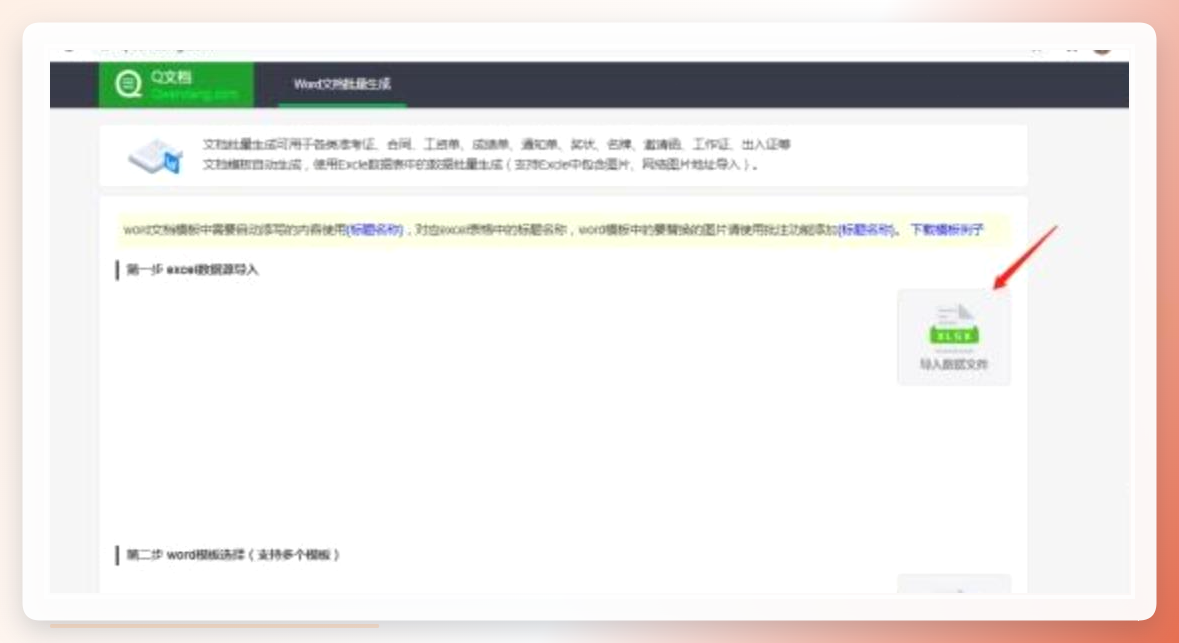The height and width of the screenshot is (643, 1179).
Task: Click the document batch generation illustration icon
Action: tap(156, 155)
